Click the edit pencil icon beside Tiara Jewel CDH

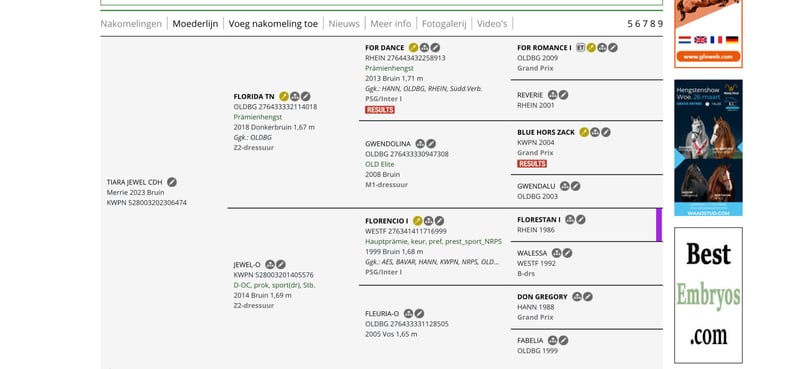[x=172, y=182]
